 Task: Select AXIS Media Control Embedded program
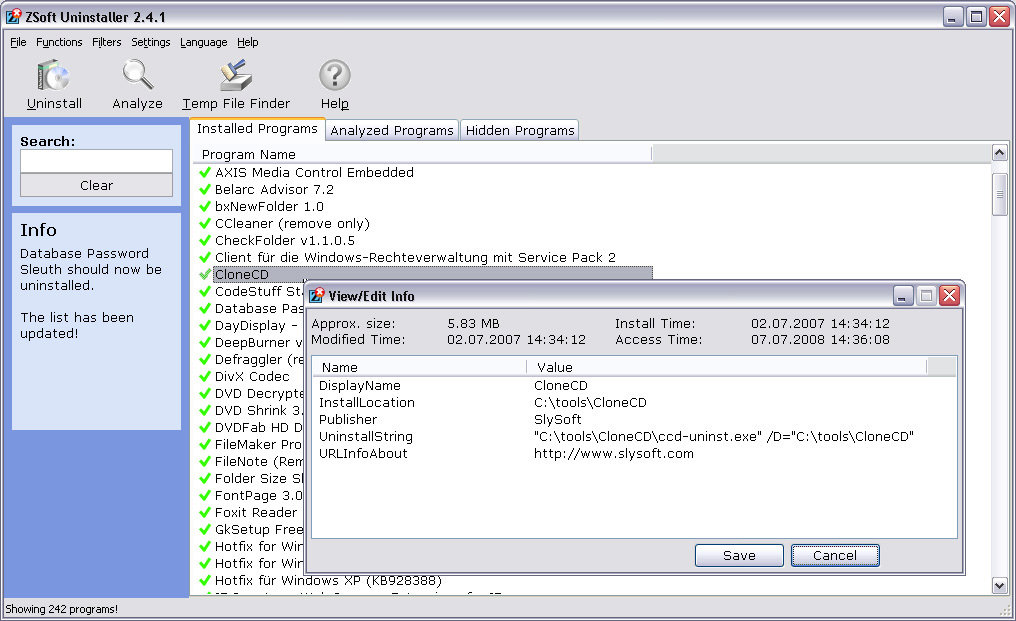314,172
